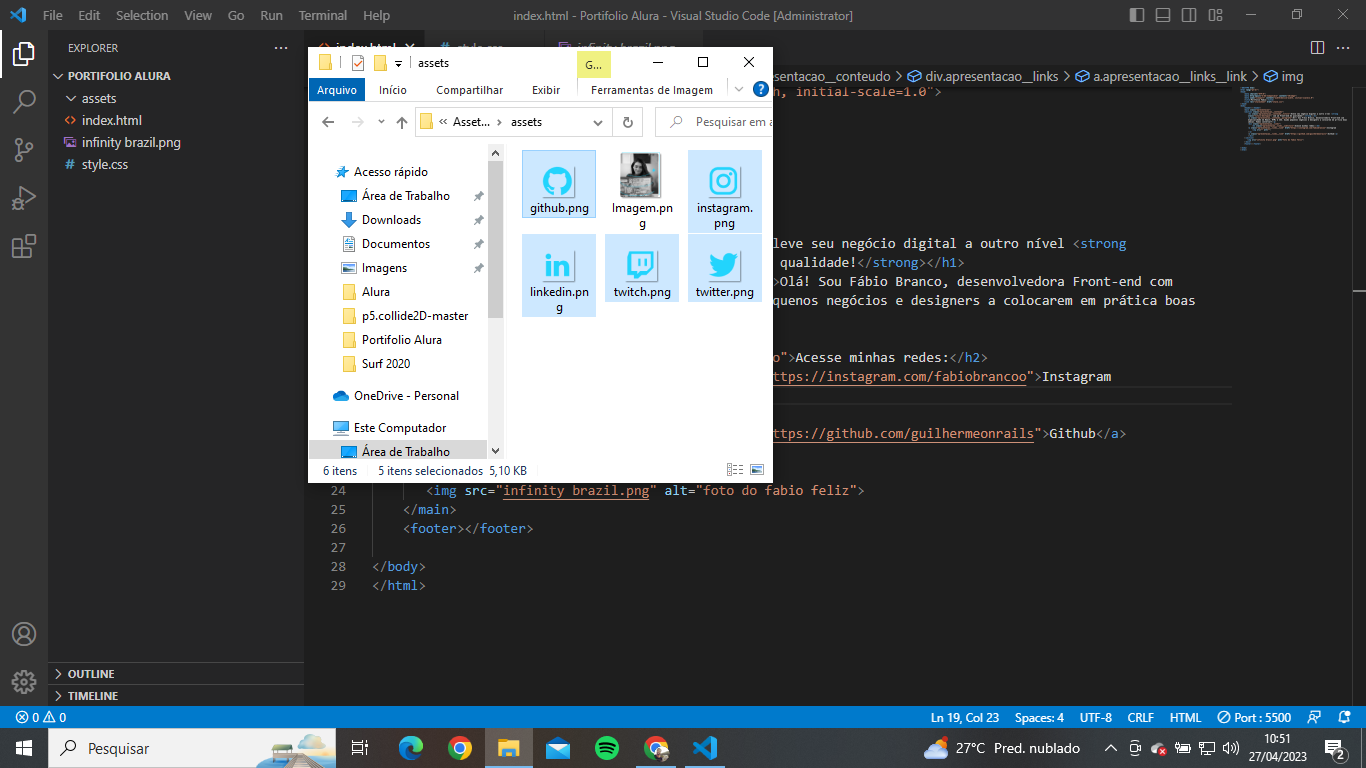
Task: Open the feedback icon in status bar
Action: tap(1316, 718)
